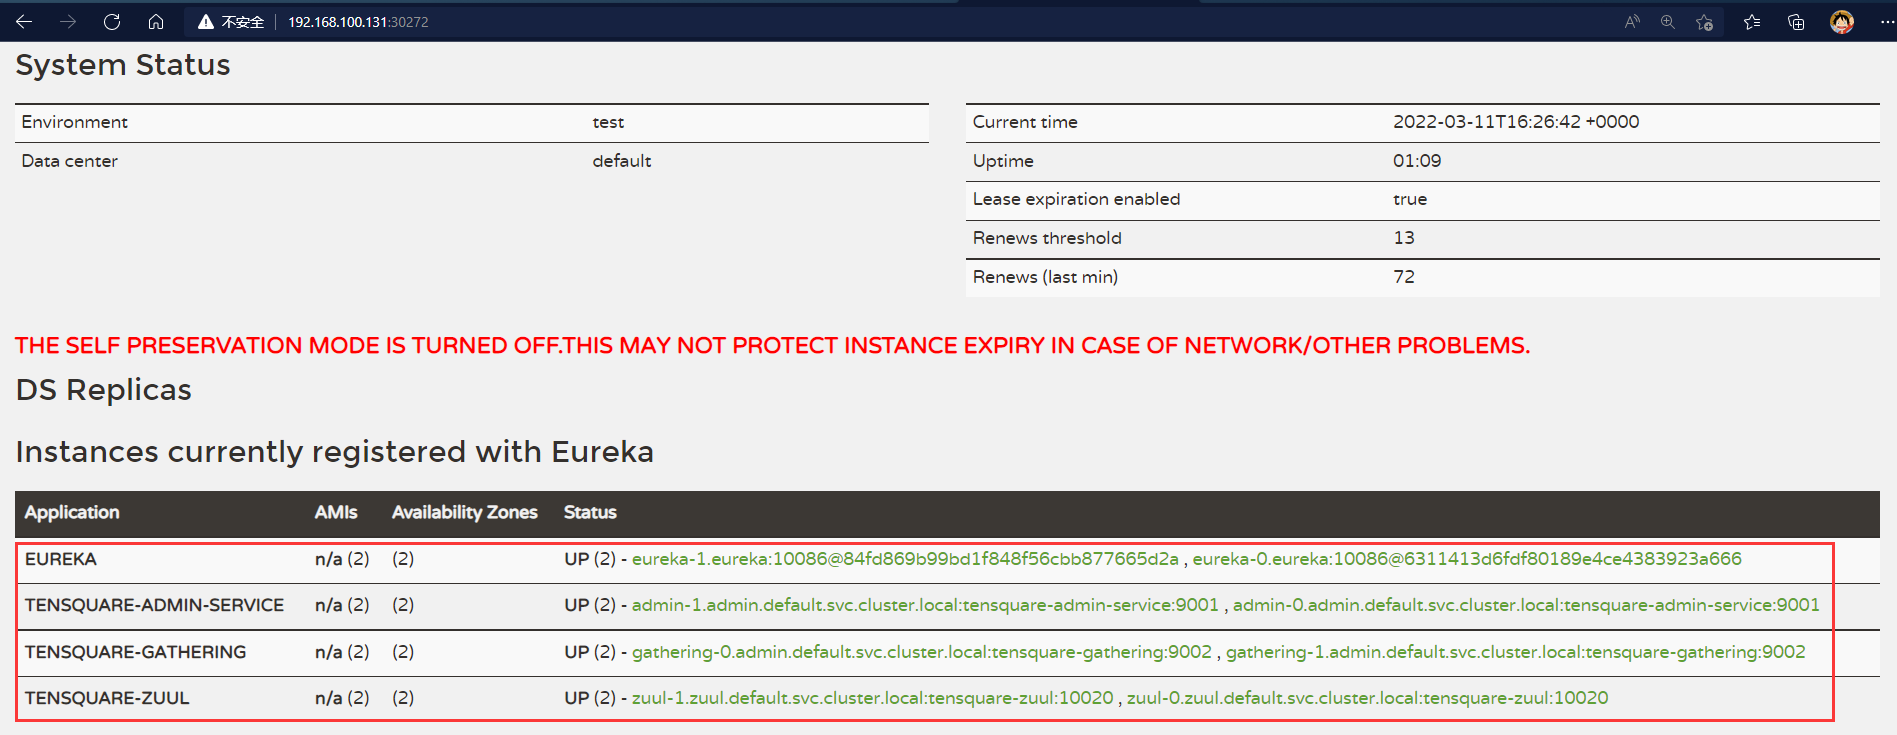Click the Availability Zones column header

coord(465,512)
